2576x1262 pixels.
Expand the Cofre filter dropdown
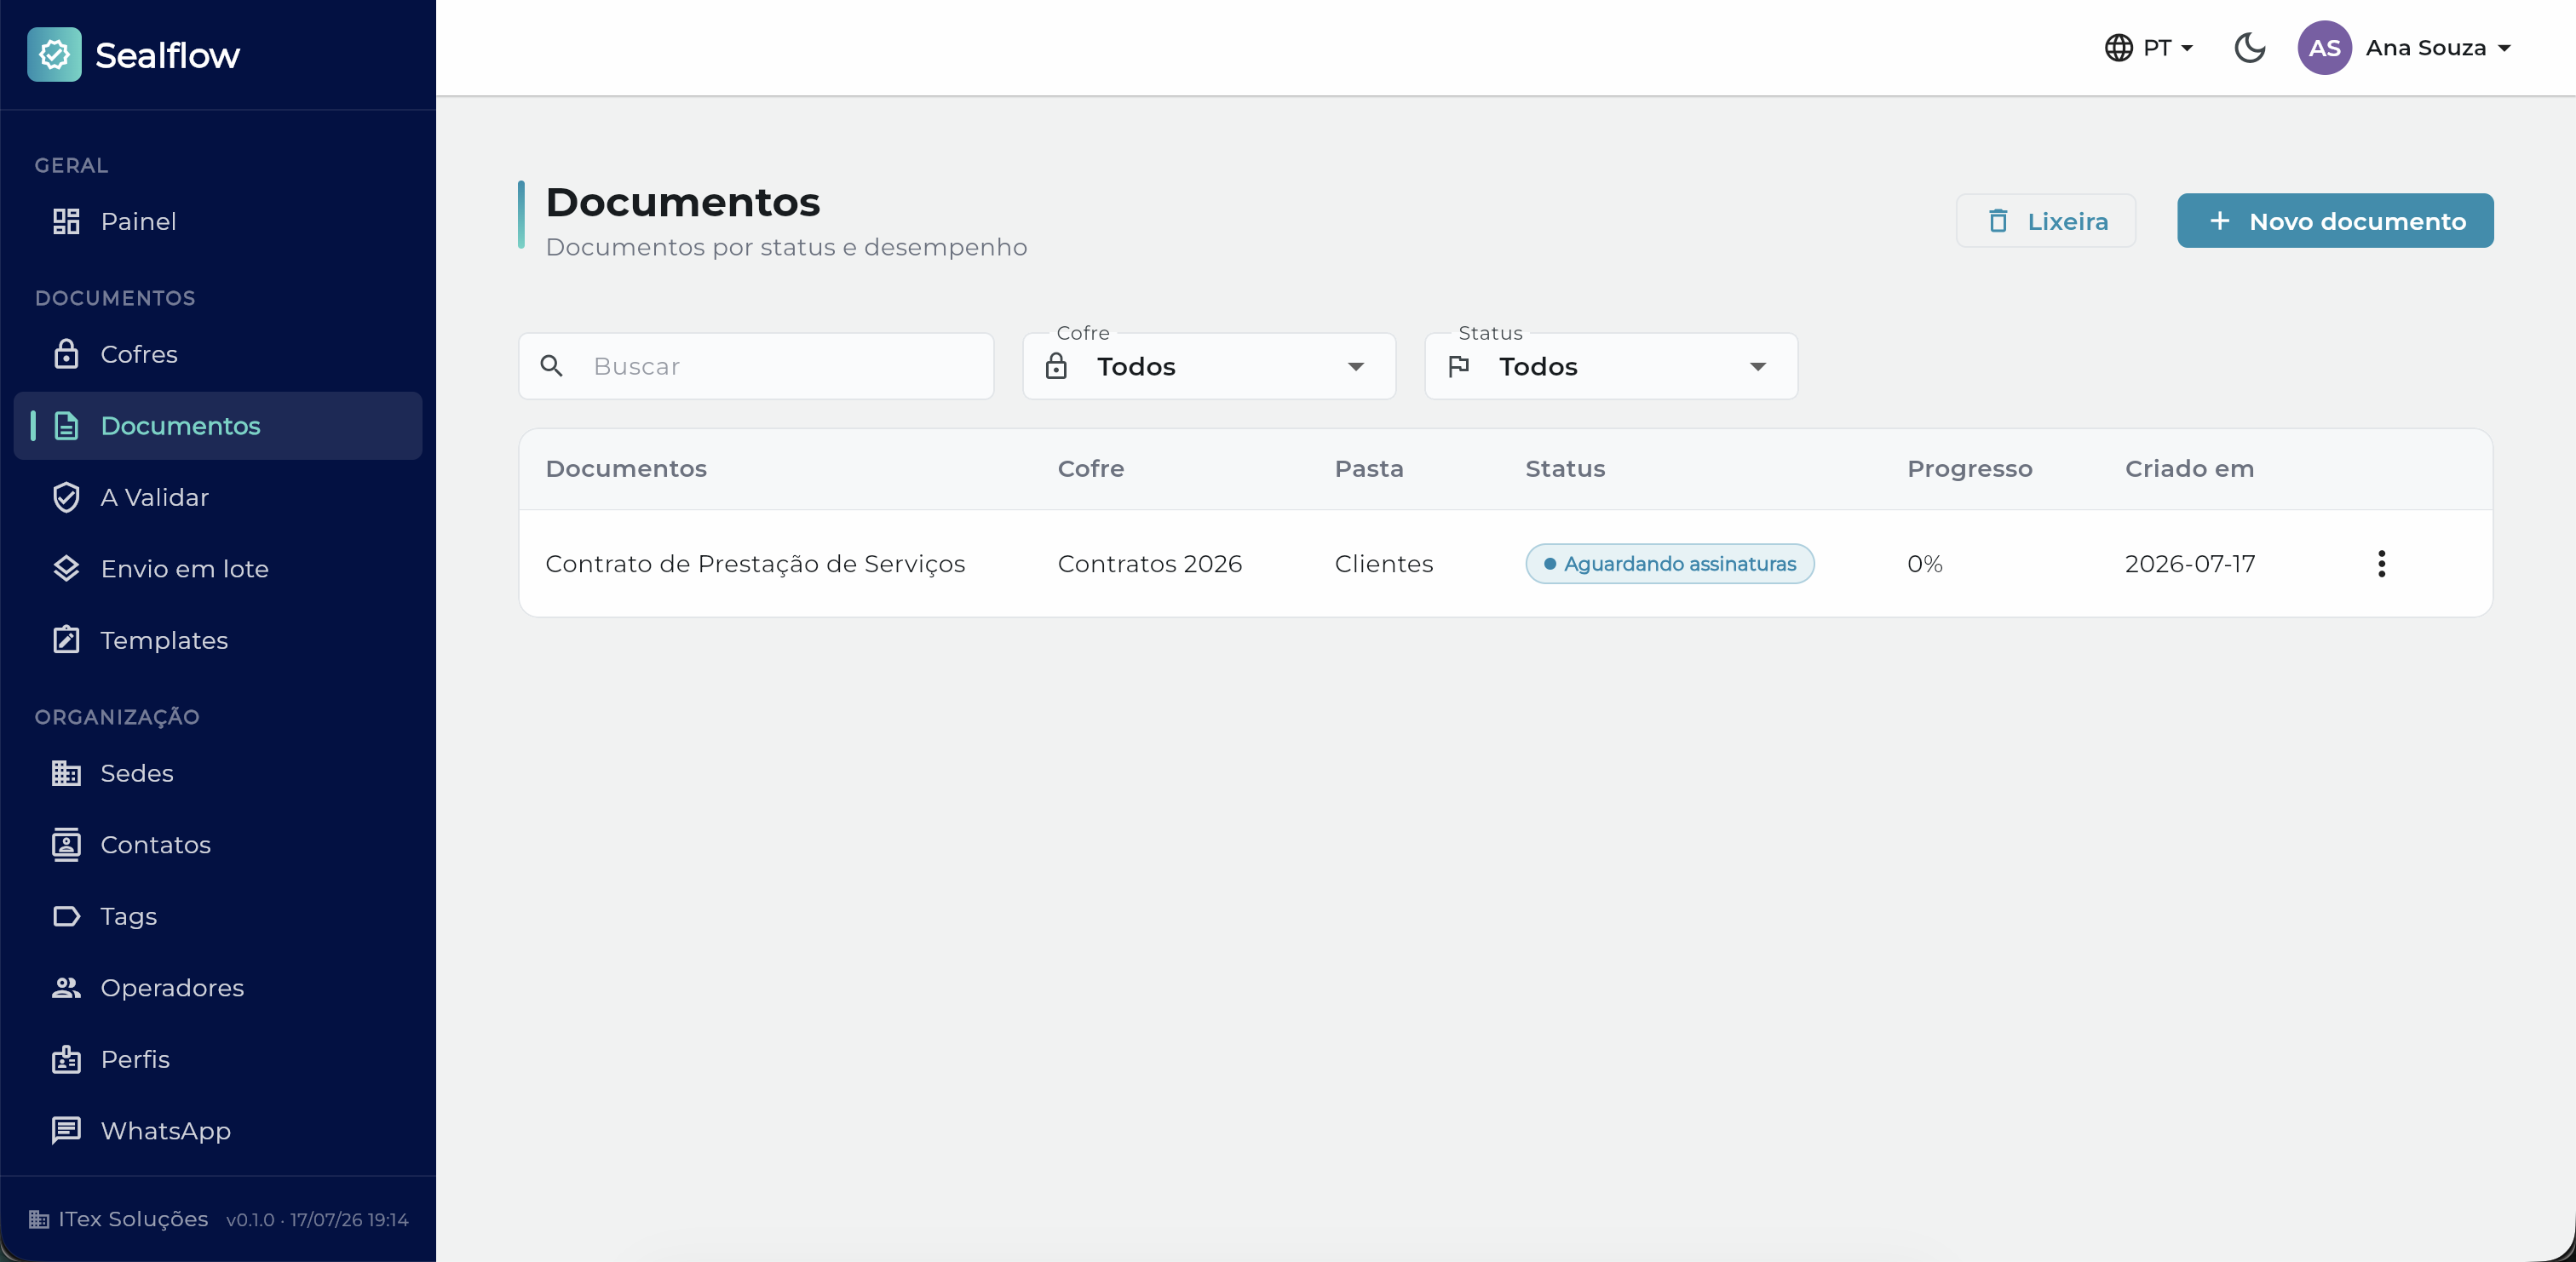[1208, 366]
